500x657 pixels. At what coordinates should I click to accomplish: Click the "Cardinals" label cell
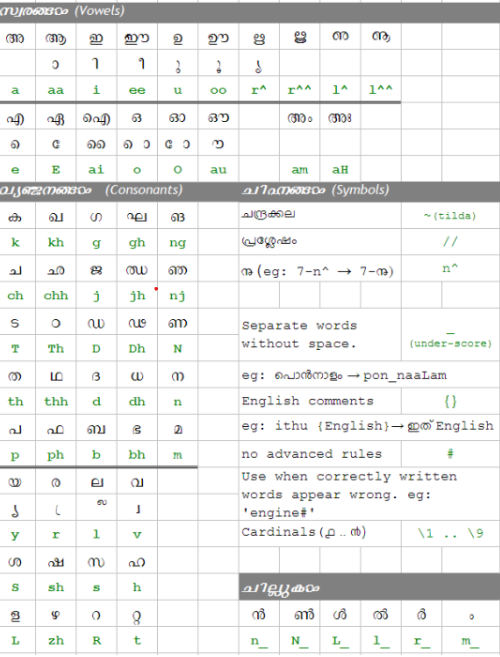pos(320,533)
